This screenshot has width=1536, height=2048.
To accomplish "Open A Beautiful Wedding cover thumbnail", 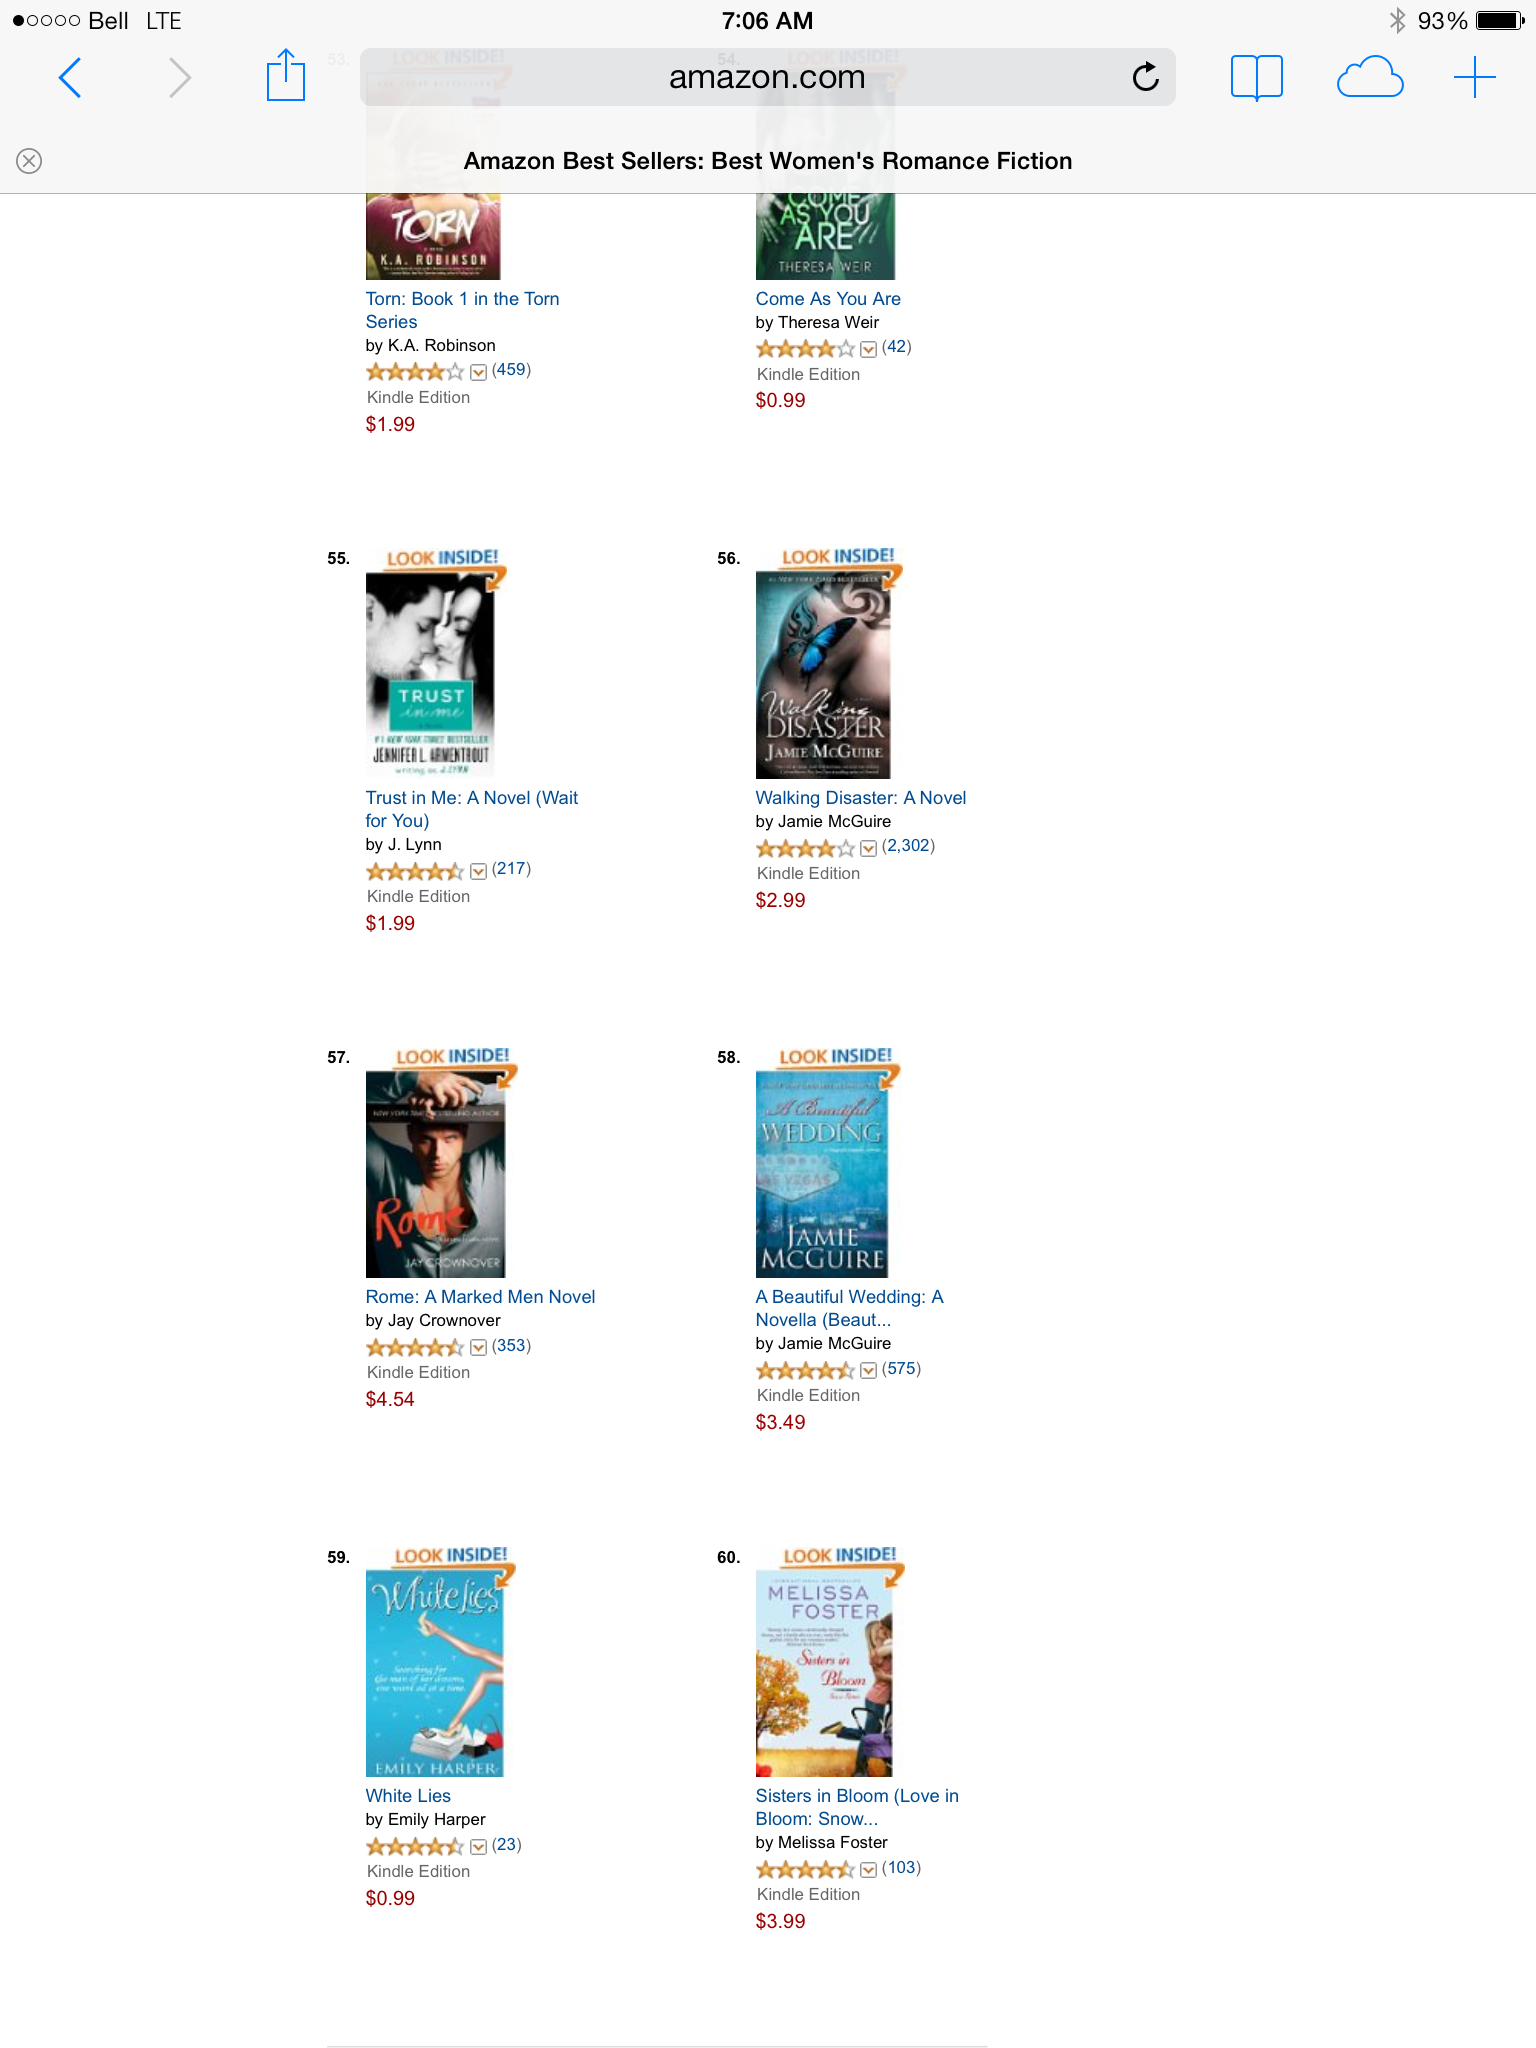I will point(822,1173).
